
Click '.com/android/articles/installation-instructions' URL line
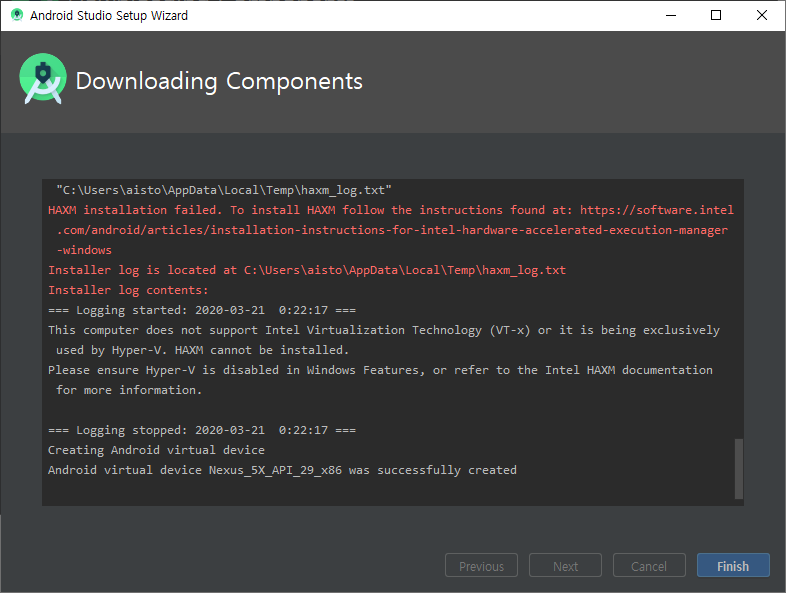coord(391,230)
